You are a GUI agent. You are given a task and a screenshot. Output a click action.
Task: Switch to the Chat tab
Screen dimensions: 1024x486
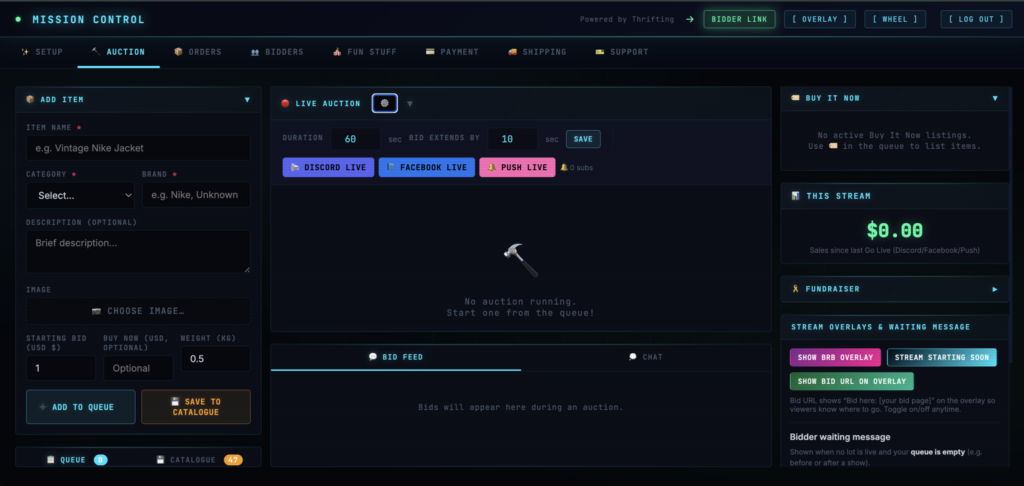646,357
